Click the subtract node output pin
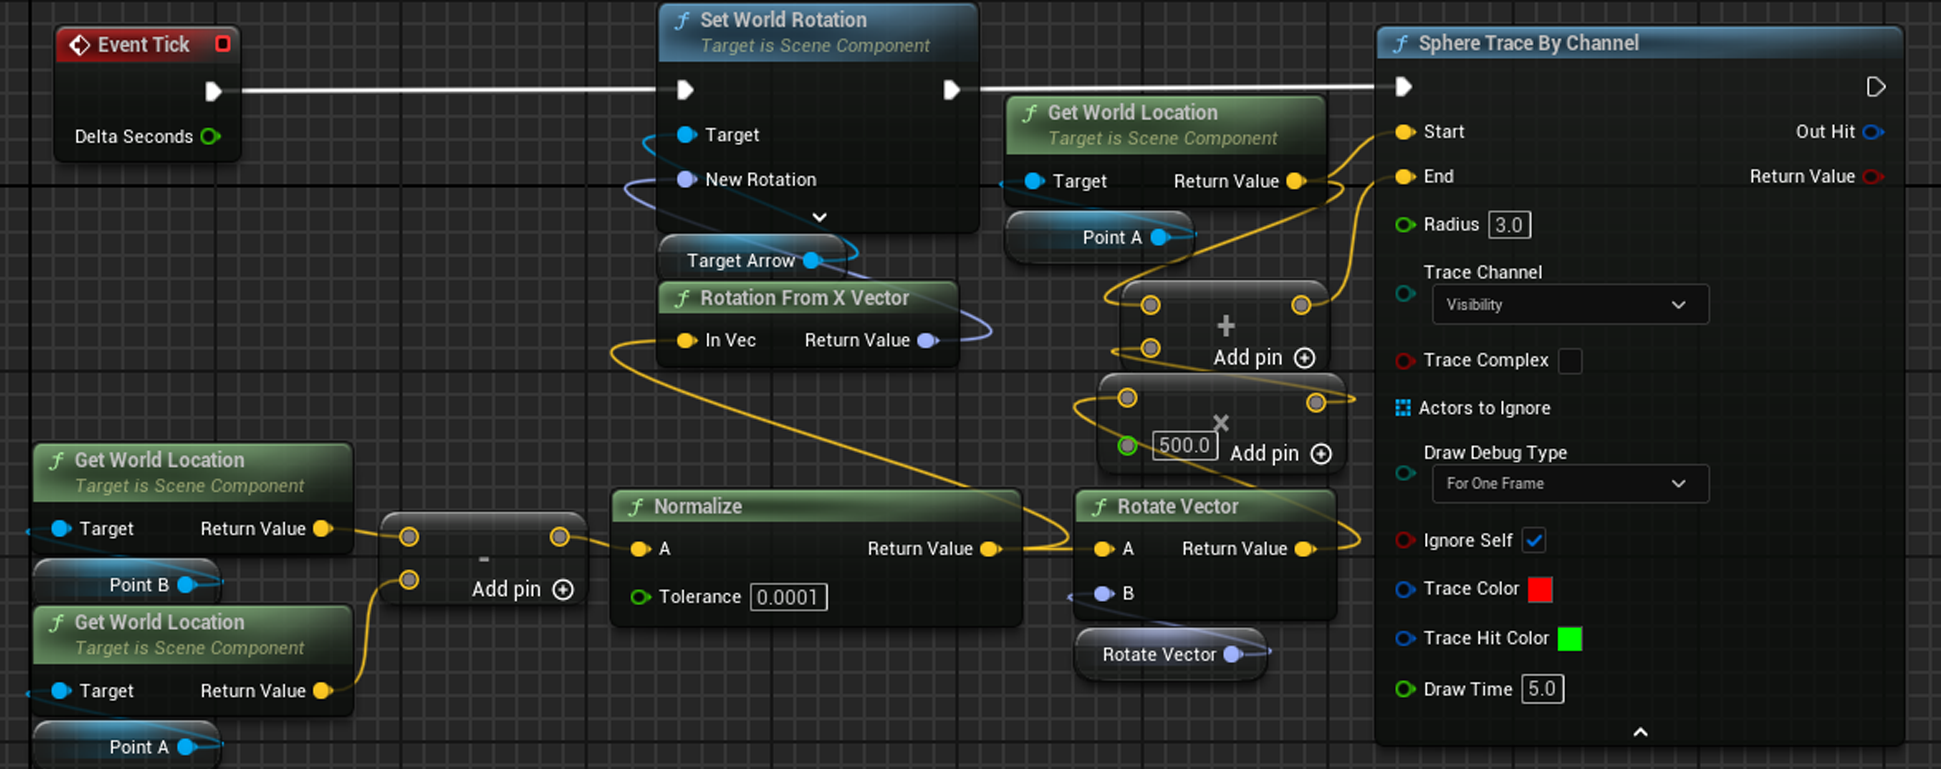Image resolution: width=1941 pixels, height=769 pixels. click(559, 537)
